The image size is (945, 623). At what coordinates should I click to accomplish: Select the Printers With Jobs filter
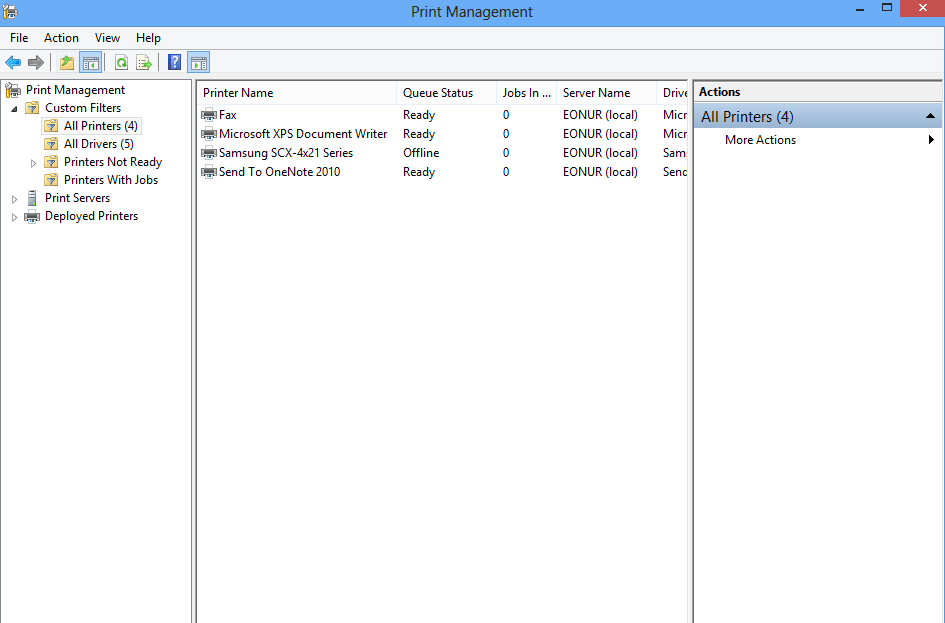pyautogui.click(x=110, y=180)
